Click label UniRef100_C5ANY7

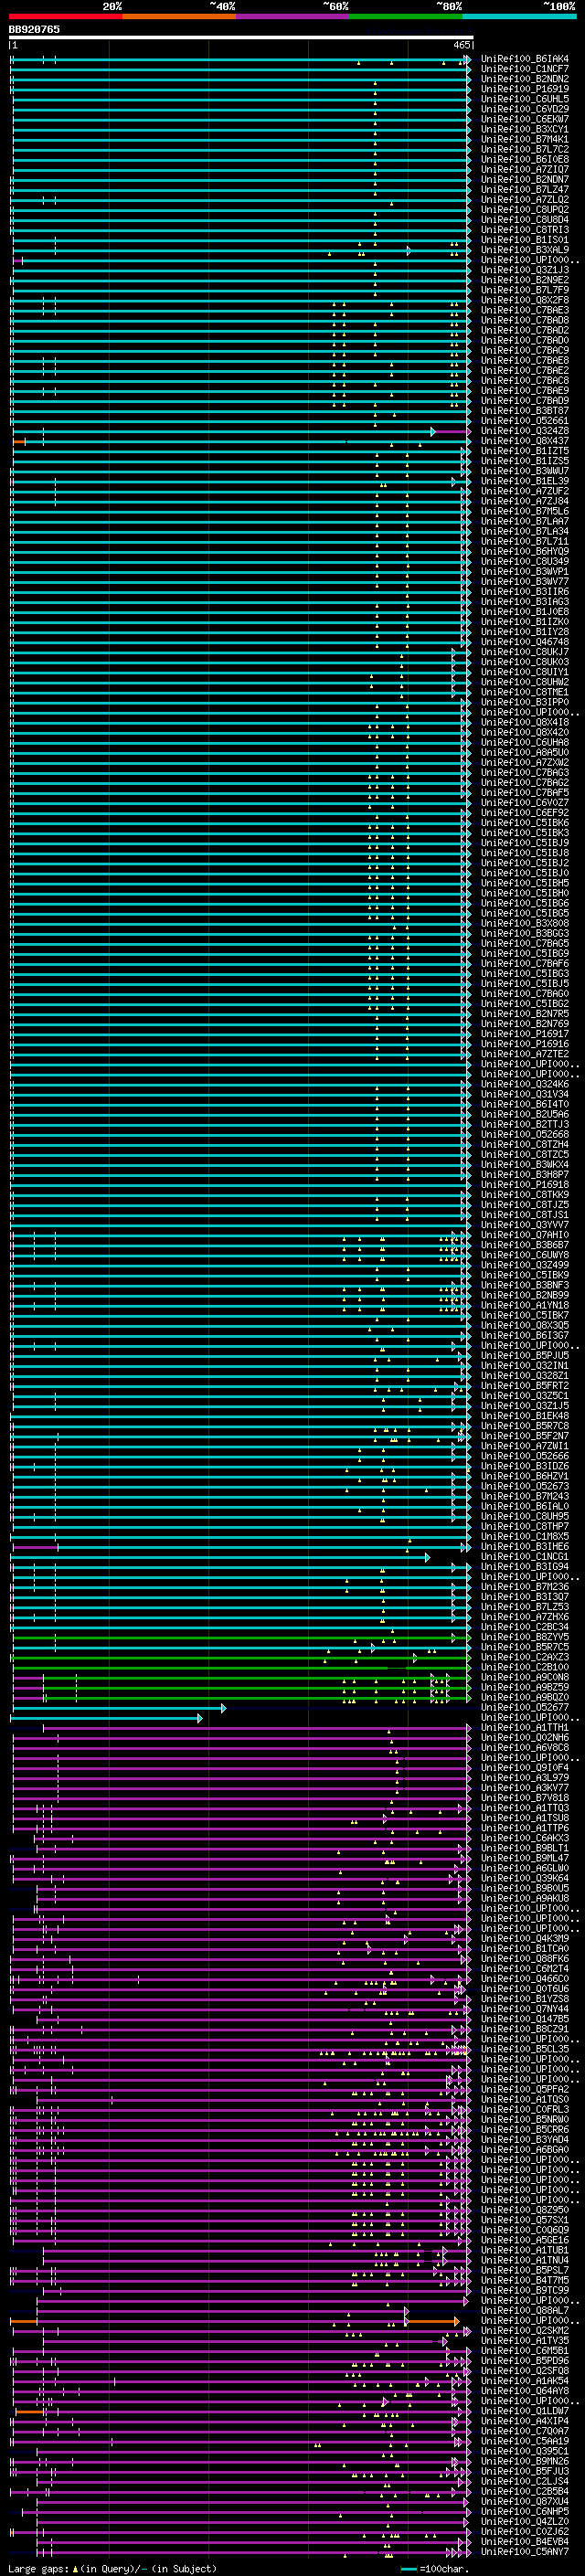tap(525, 2552)
